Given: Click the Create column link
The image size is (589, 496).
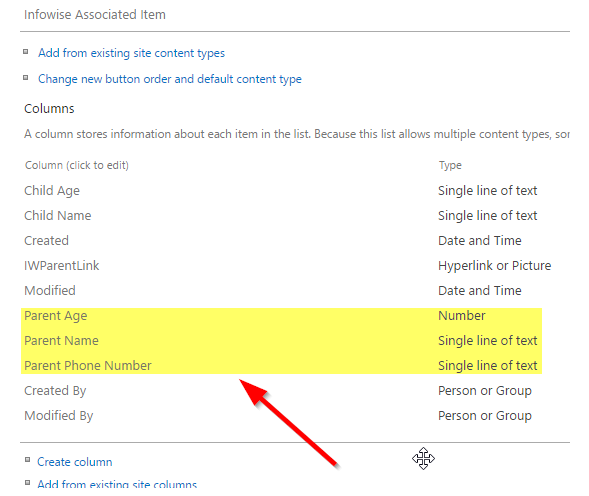Looking at the screenshot, I should coord(74,462).
